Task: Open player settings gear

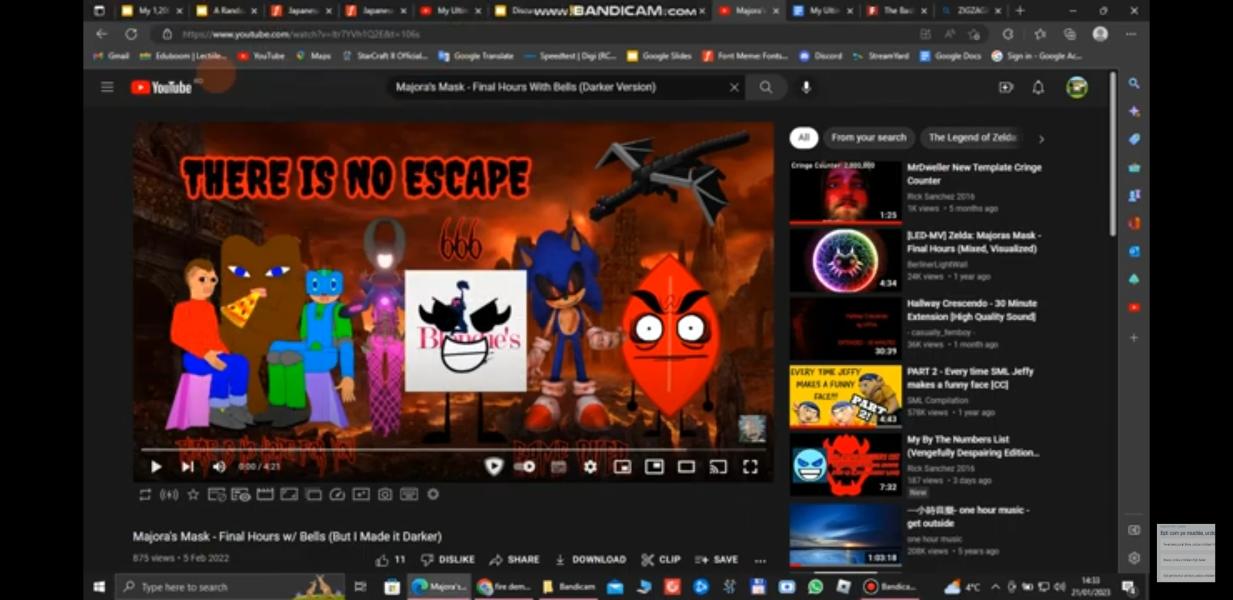Action: click(x=590, y=466)
